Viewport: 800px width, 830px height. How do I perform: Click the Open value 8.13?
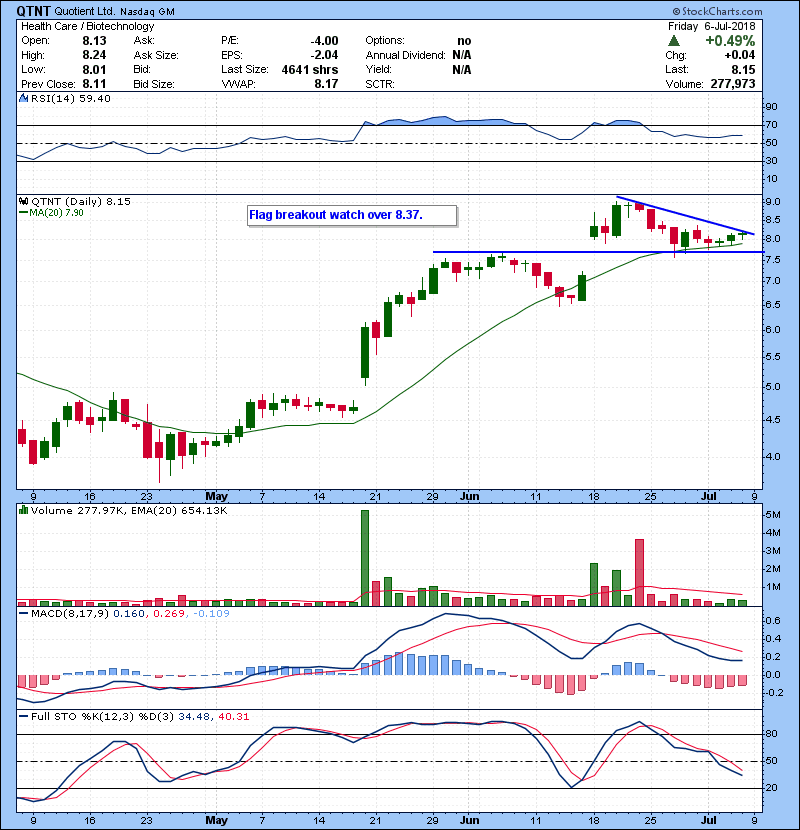click(94, 41)
